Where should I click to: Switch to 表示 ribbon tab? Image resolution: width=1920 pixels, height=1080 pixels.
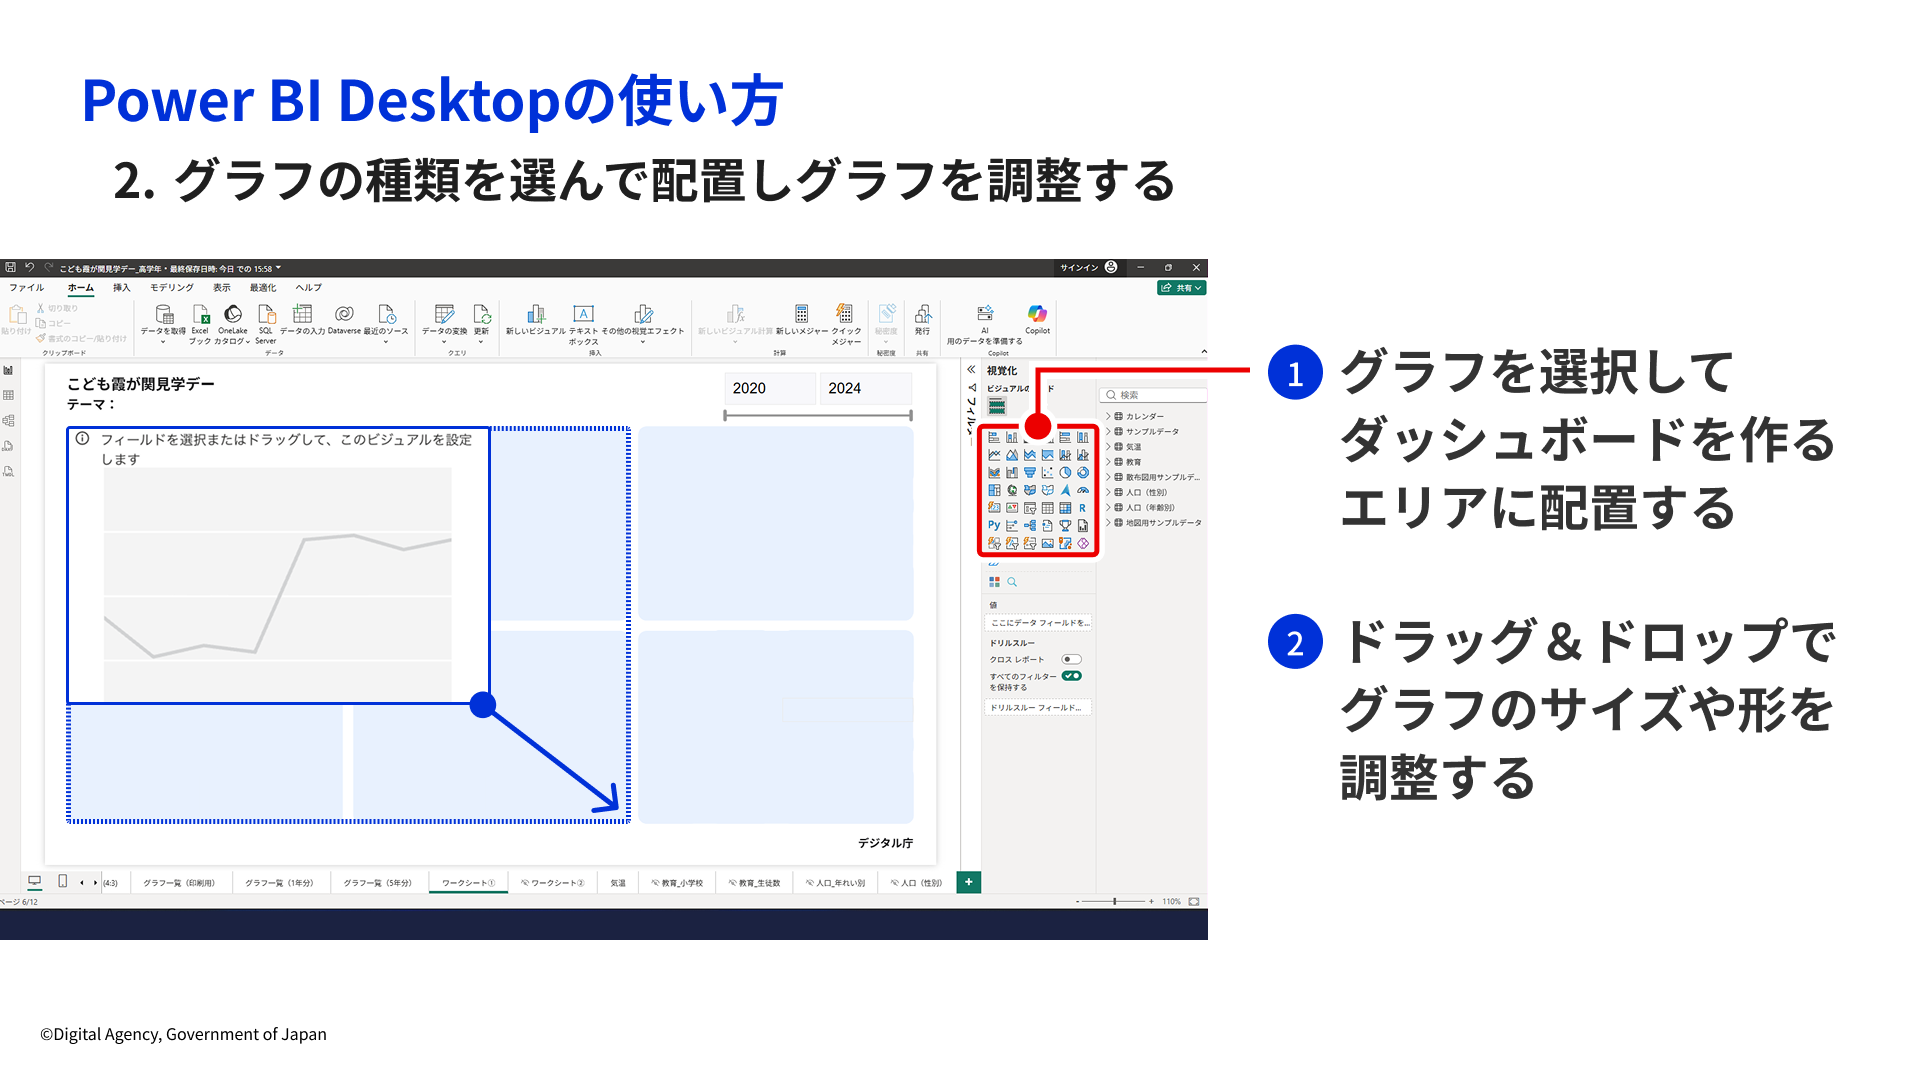pyautogui.click(x=221, y=288)
